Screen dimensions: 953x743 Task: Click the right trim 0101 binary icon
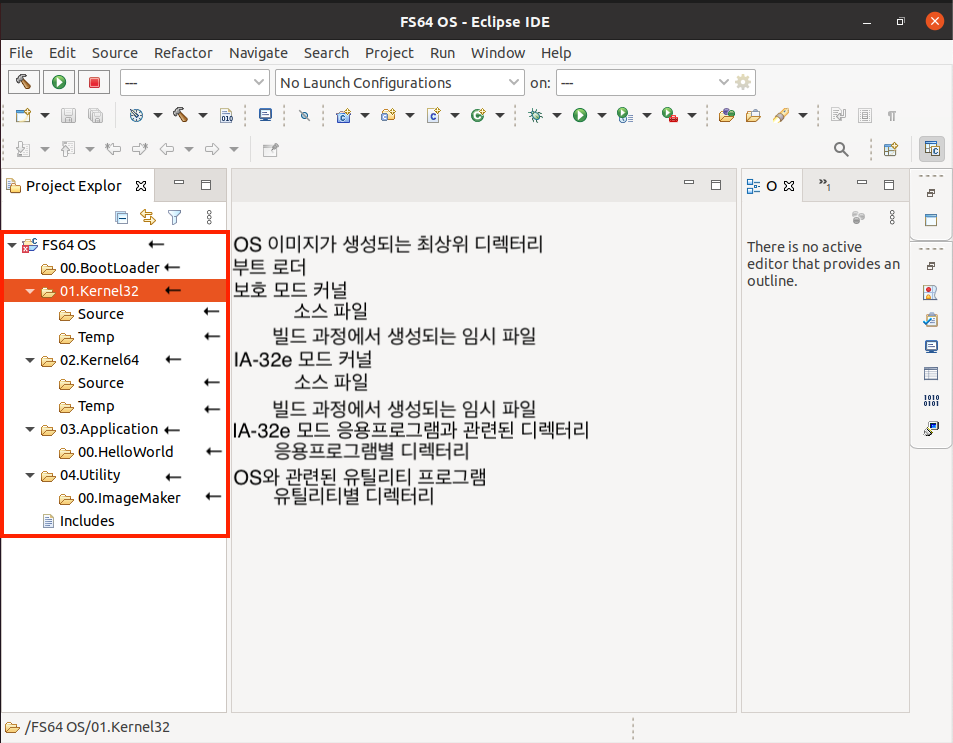click(x=931, y=400)
